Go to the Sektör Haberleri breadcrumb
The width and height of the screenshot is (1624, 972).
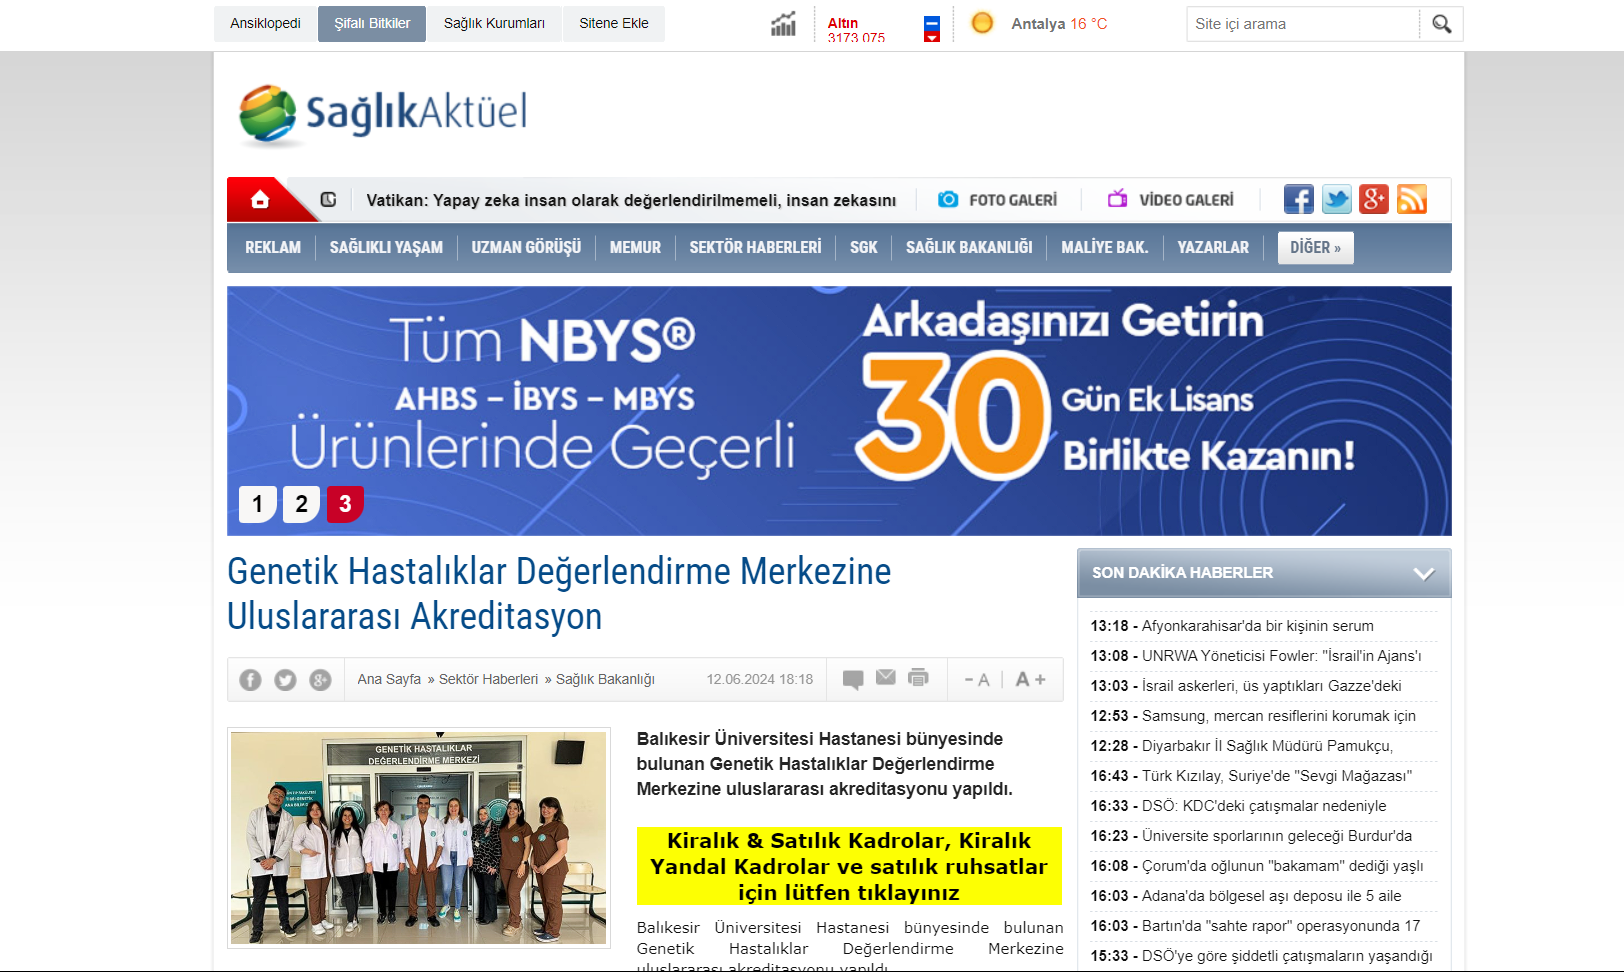pyautogui.click(x=488, y=680)
